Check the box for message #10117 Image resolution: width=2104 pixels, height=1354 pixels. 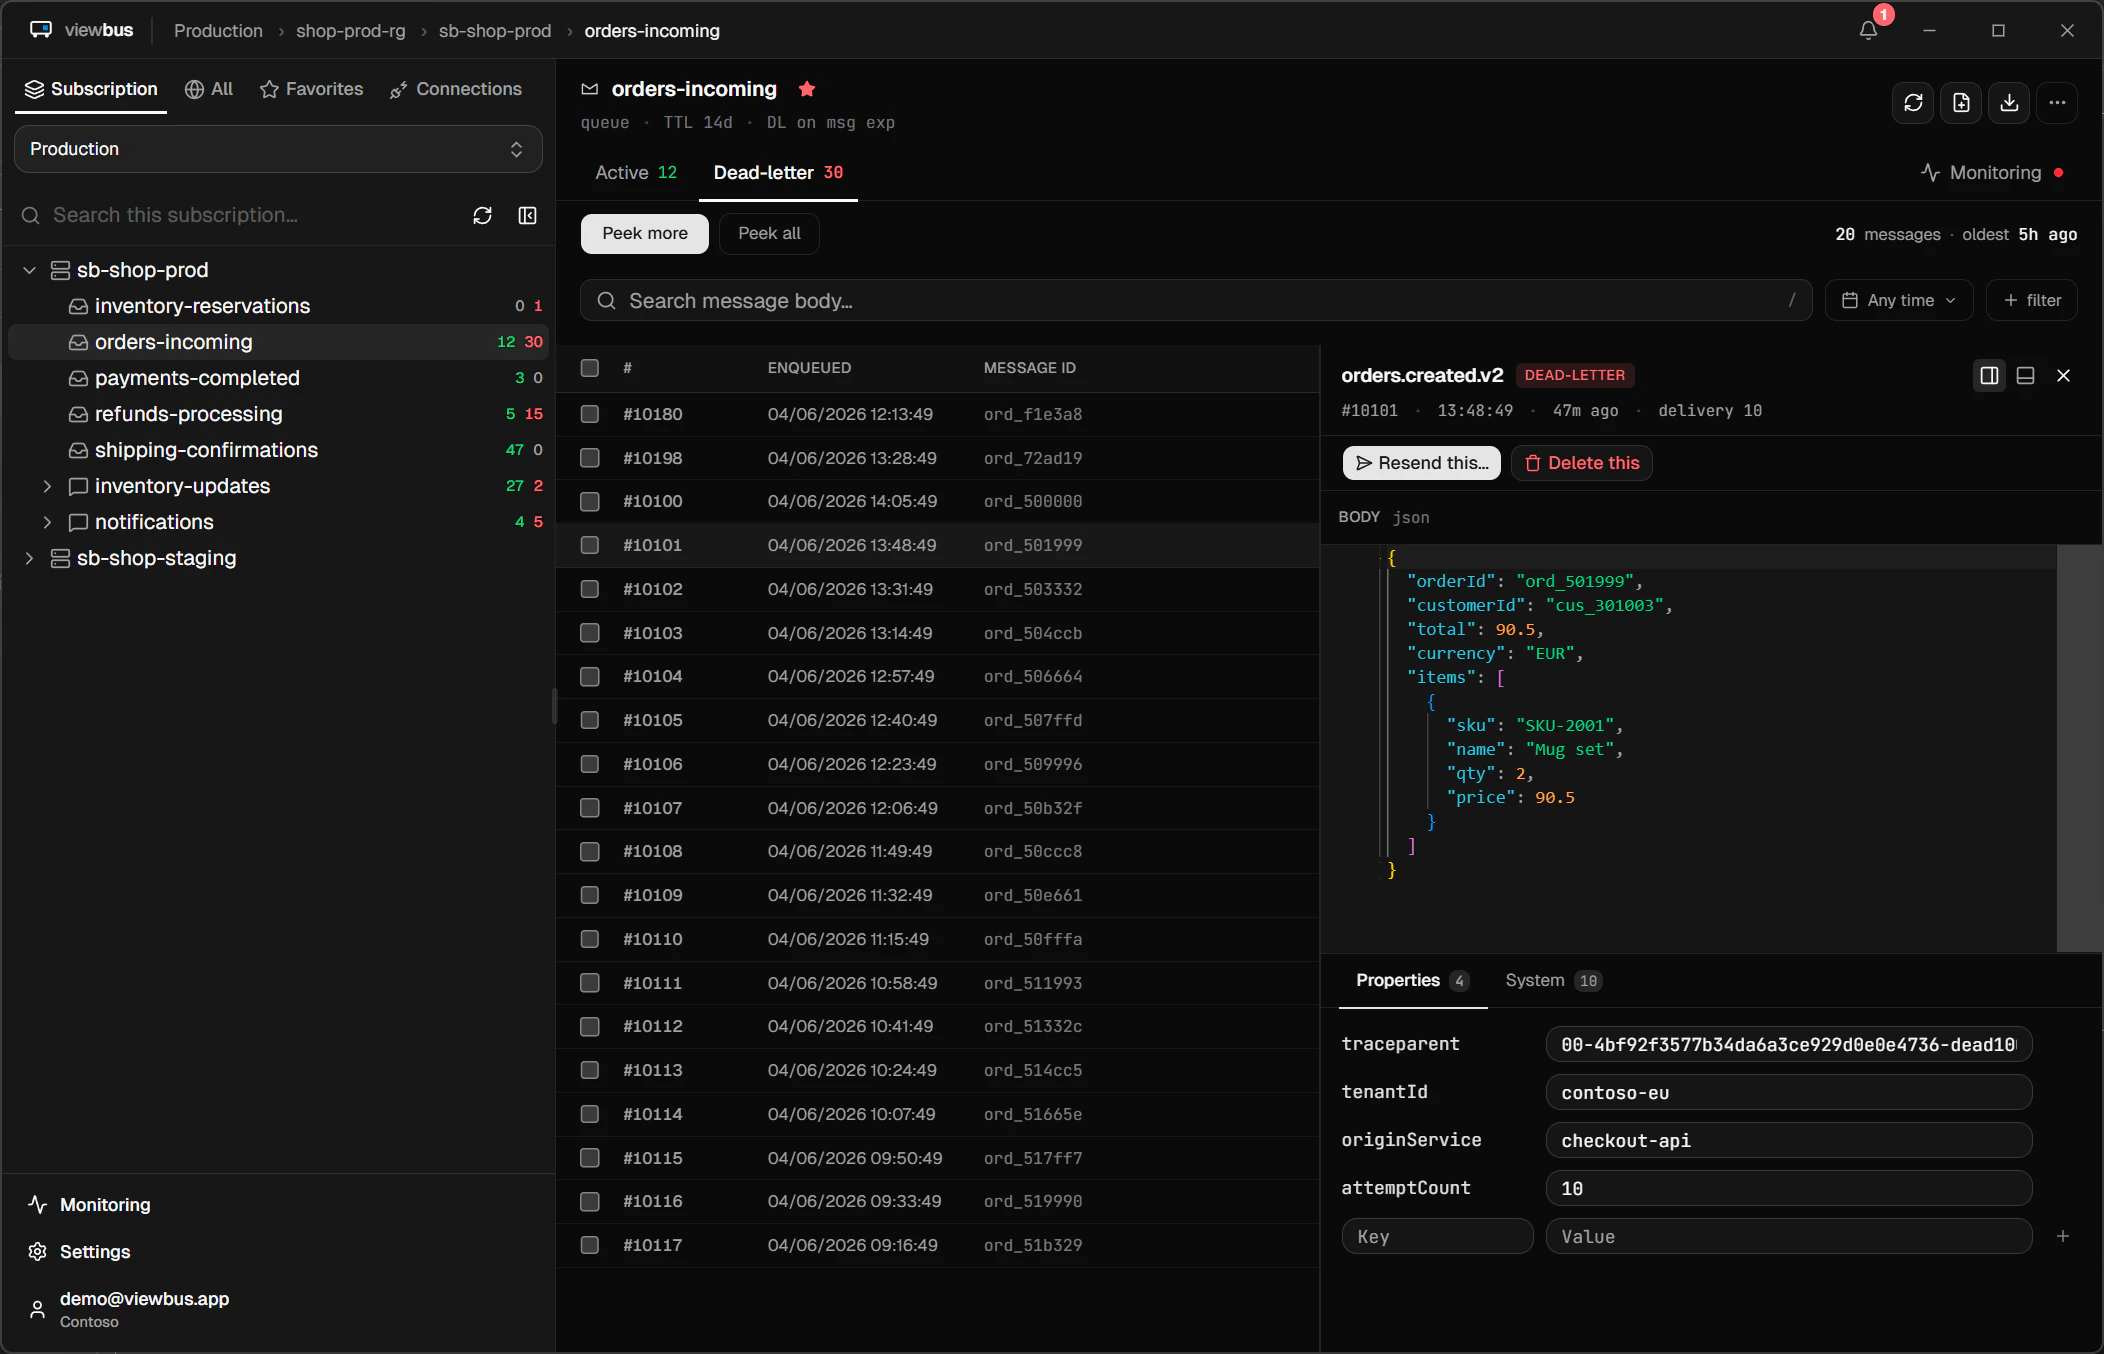pyautogui.click(x=590, y=1245)
